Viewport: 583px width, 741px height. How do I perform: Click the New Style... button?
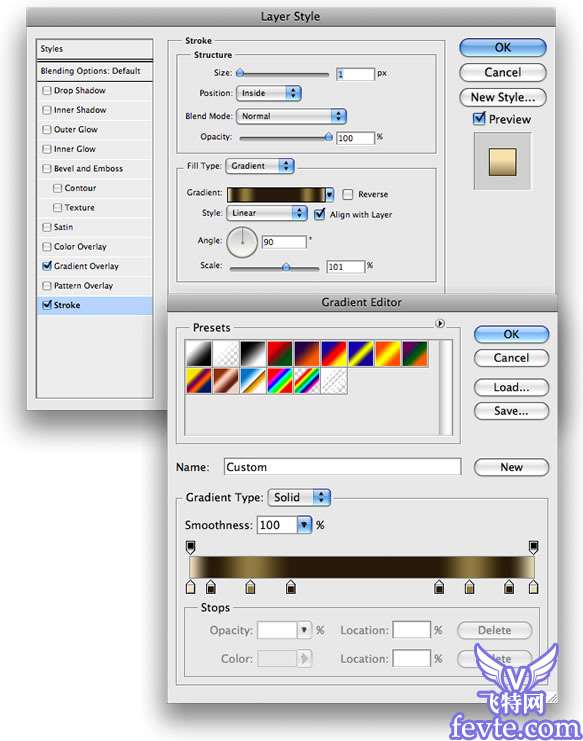503,97
